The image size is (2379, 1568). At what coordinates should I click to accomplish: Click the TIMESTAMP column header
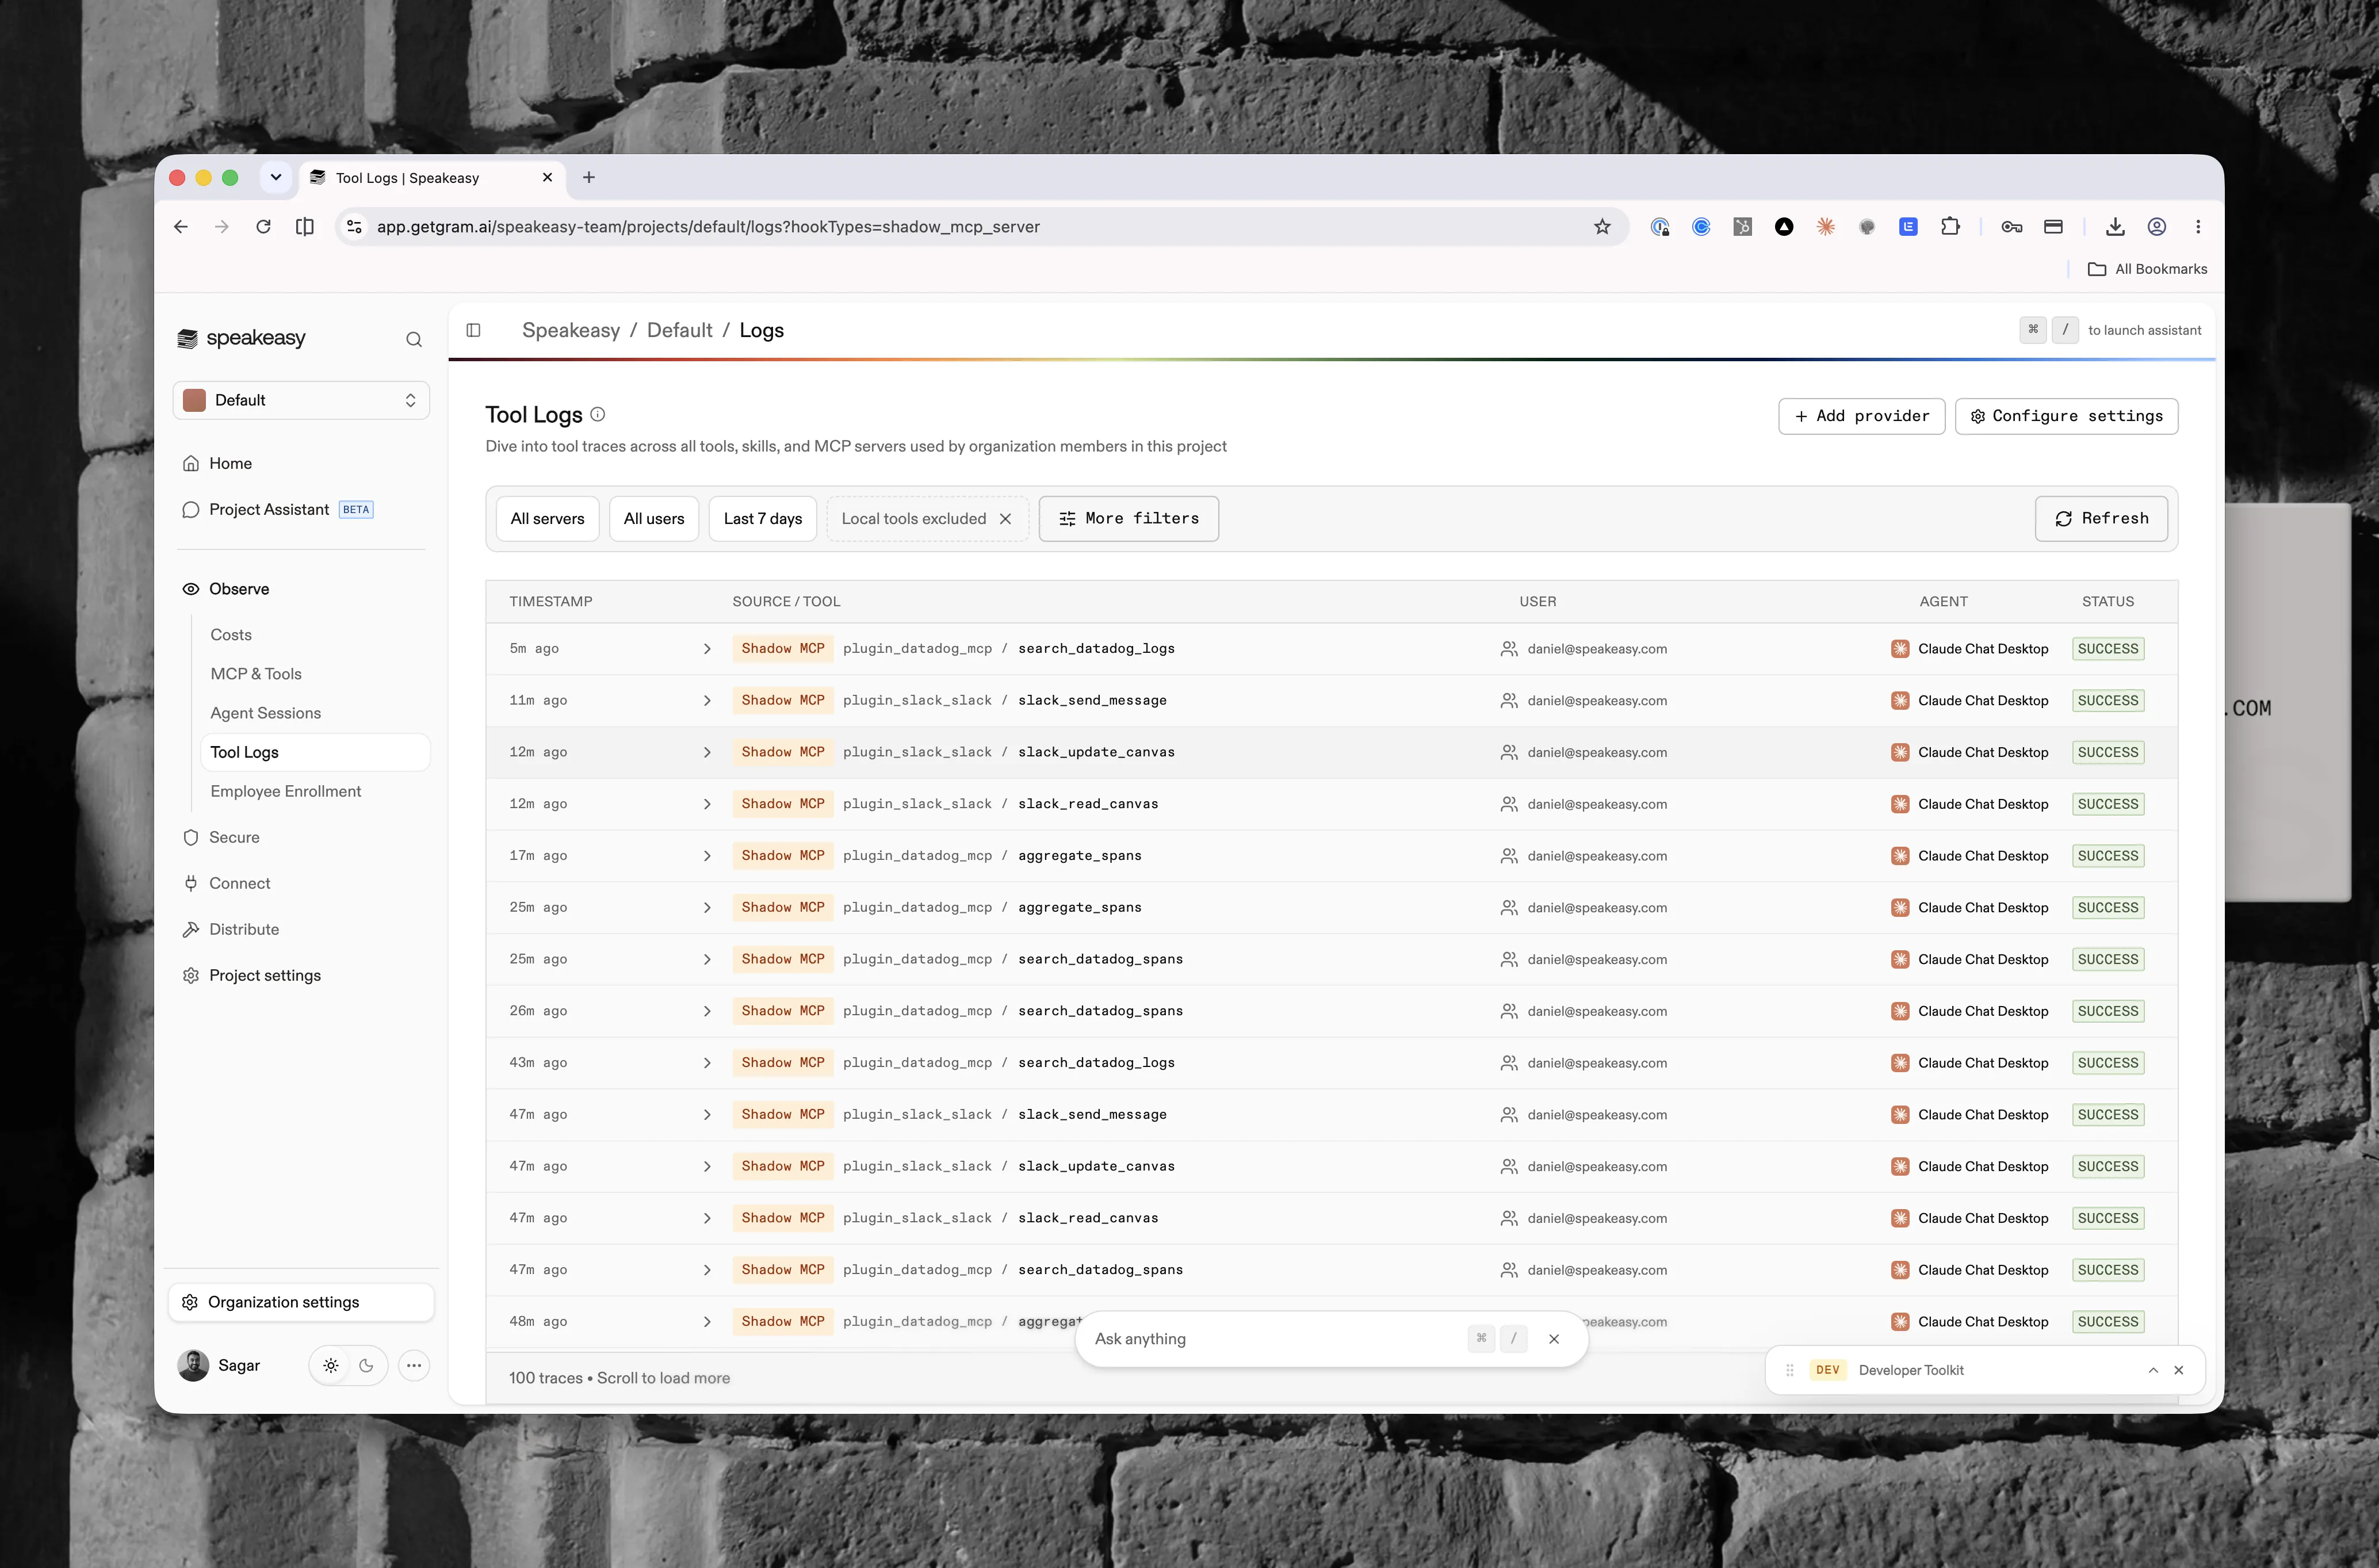click(551, 601)
